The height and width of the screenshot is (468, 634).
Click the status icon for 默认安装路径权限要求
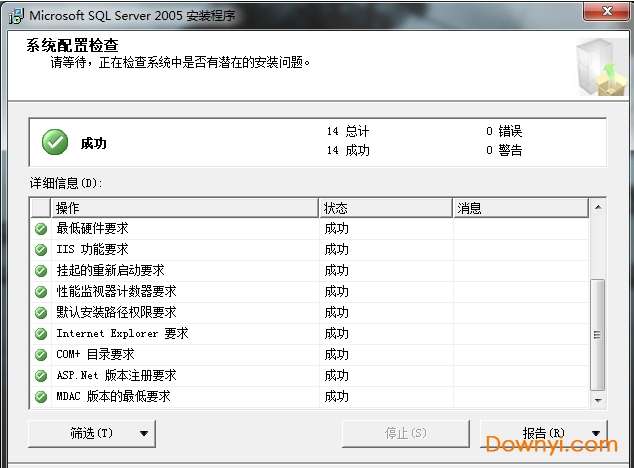point(41,313)
